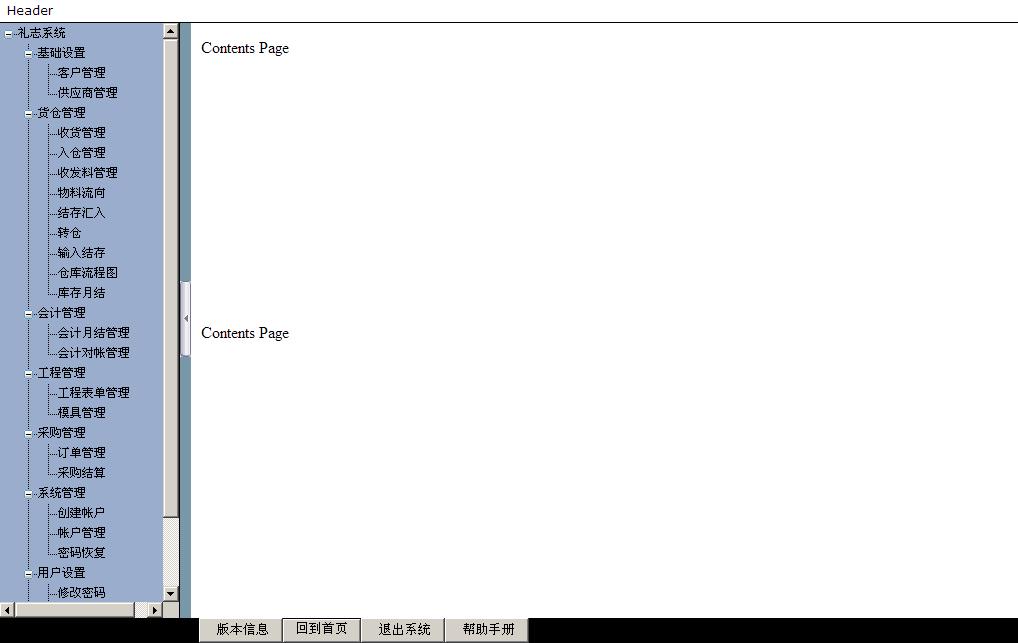Click the 会计管理 folder label
This screenshot has height=643, width=1018.
tap(61, 313)
